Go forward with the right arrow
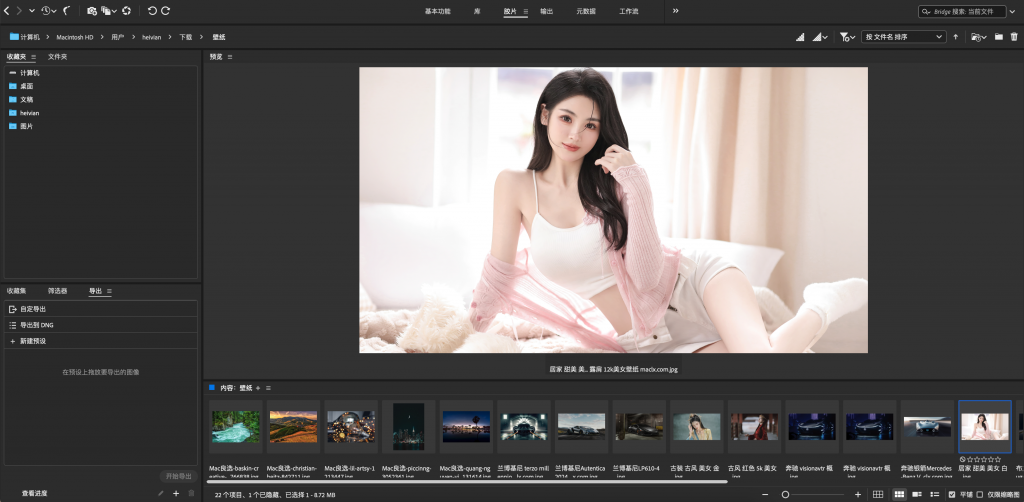The height and width of the screenshot is (502, 1024). 19,11
